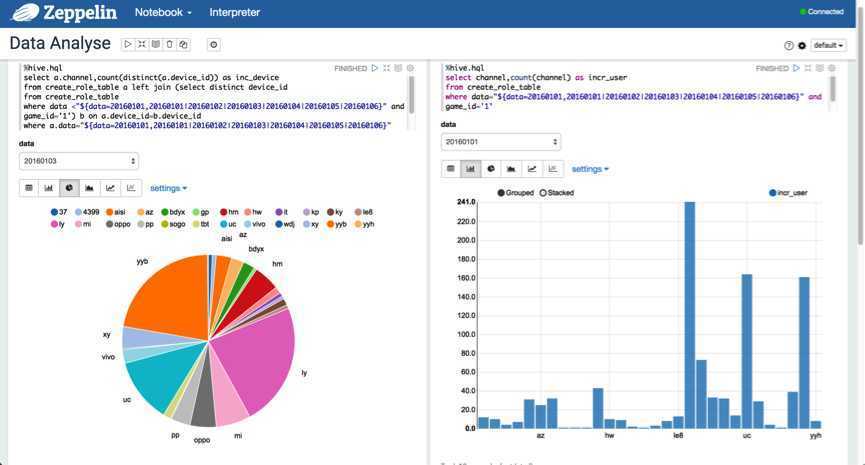Select the Grouped bar mode radio
Screen dimensions: 865x465
pyautogui.click(x=516, y=193)
